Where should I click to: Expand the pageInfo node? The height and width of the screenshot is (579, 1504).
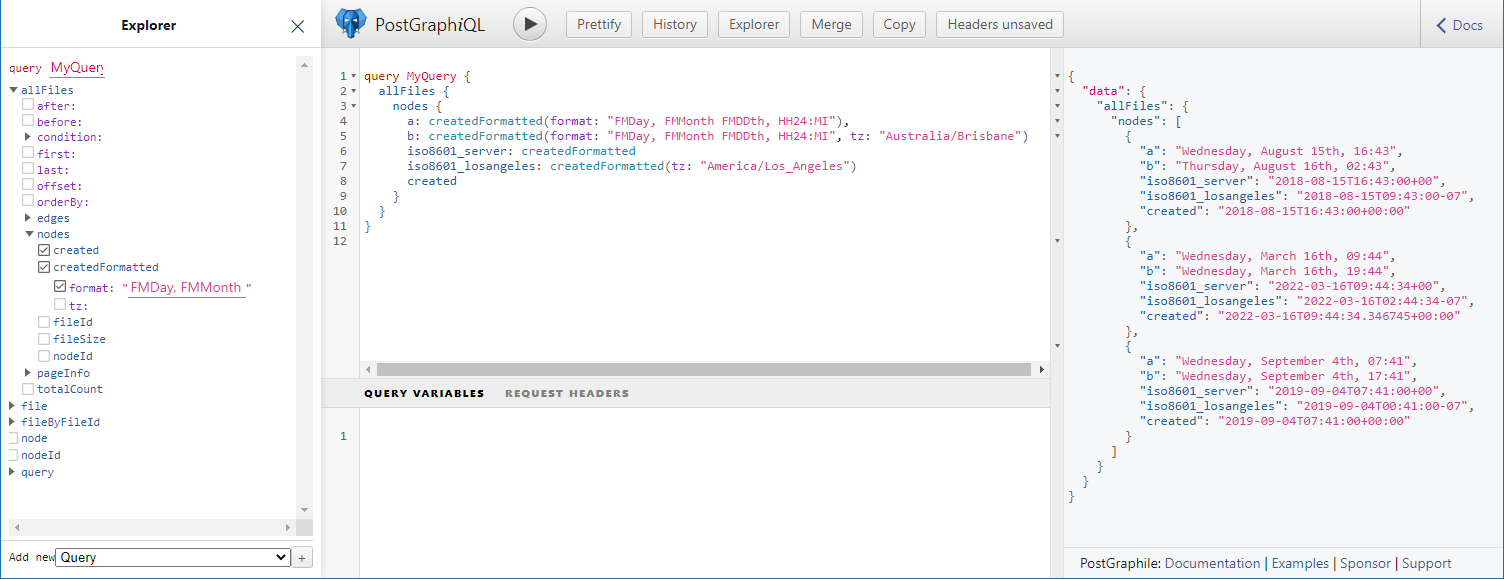[29, 372]
